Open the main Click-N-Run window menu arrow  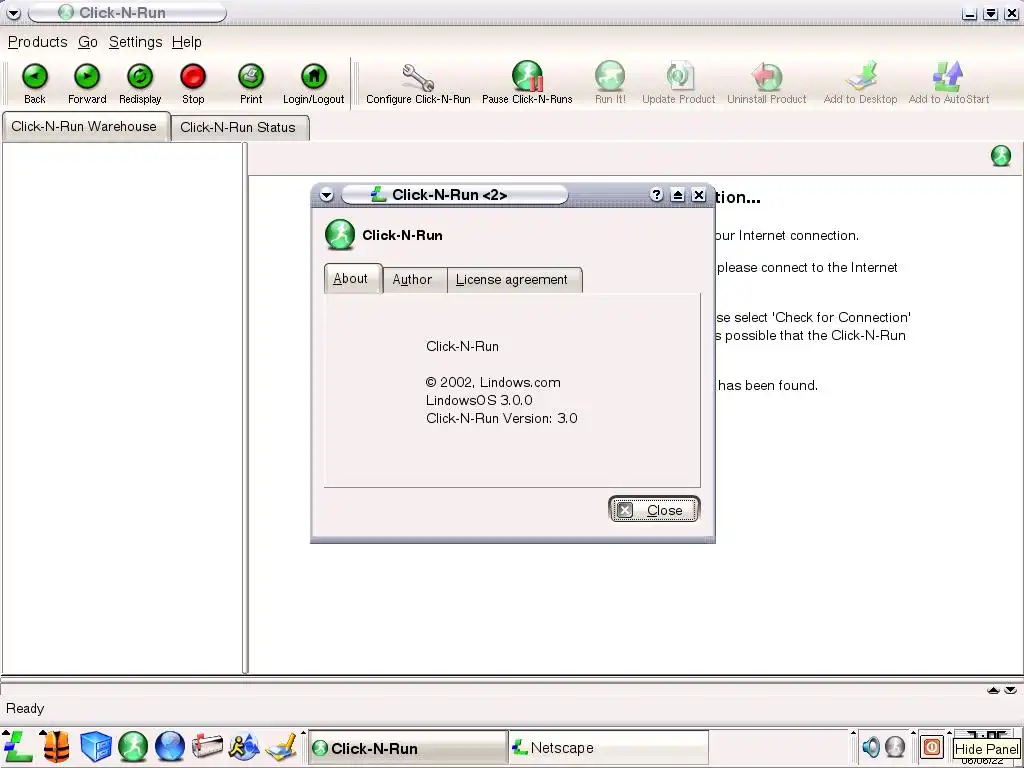[13, 13]
